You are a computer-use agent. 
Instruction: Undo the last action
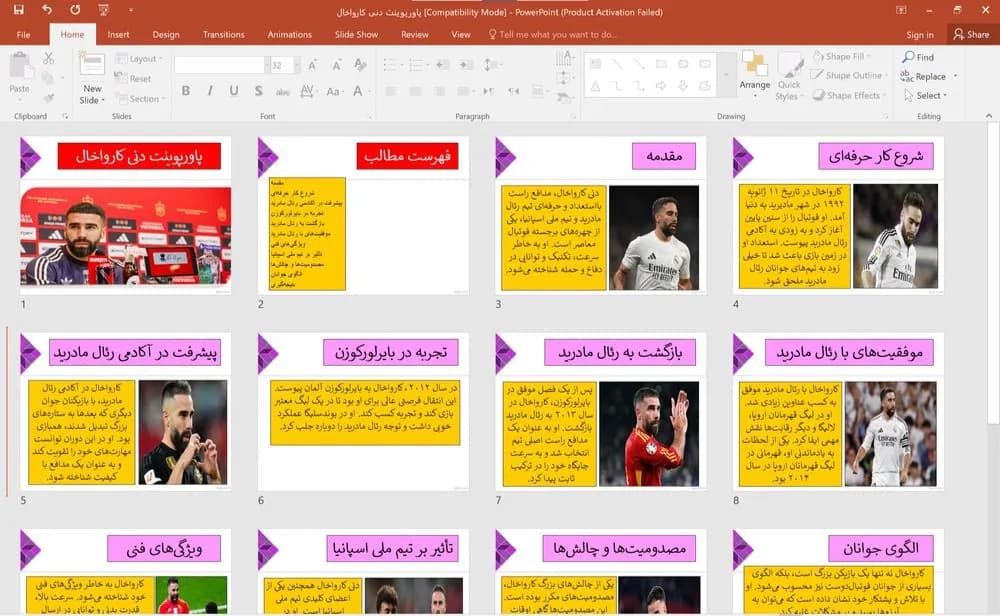(x=47, y=10)
